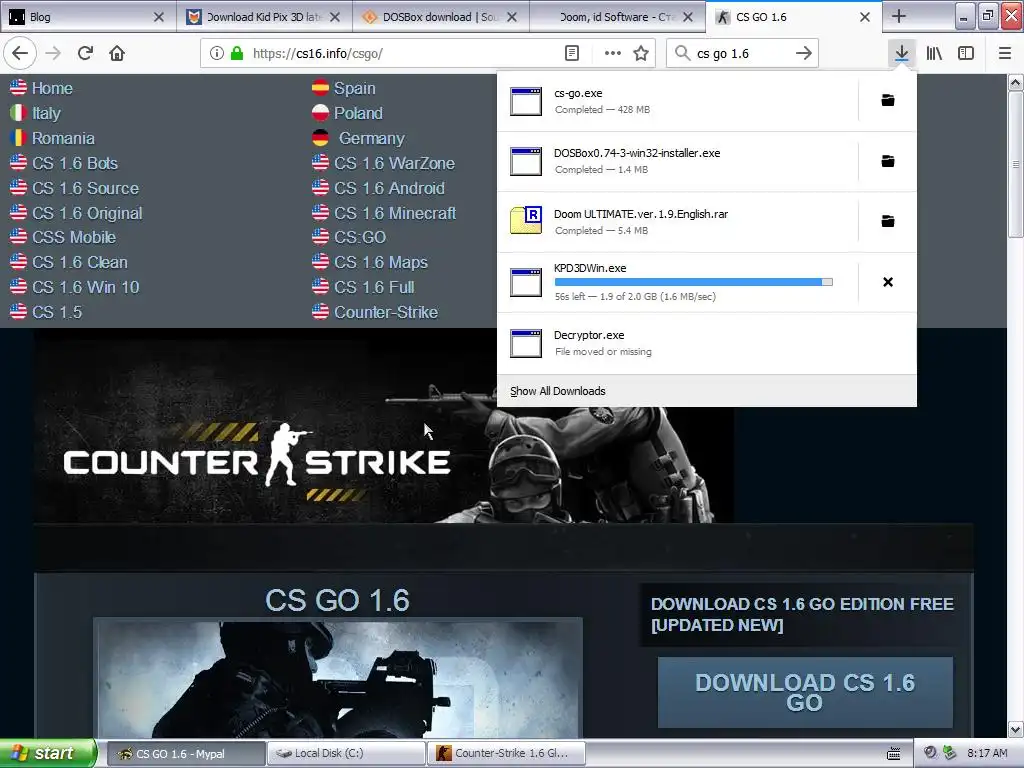Submit search with the arrow button
1024x768 pixels.
tap(804, 54)
